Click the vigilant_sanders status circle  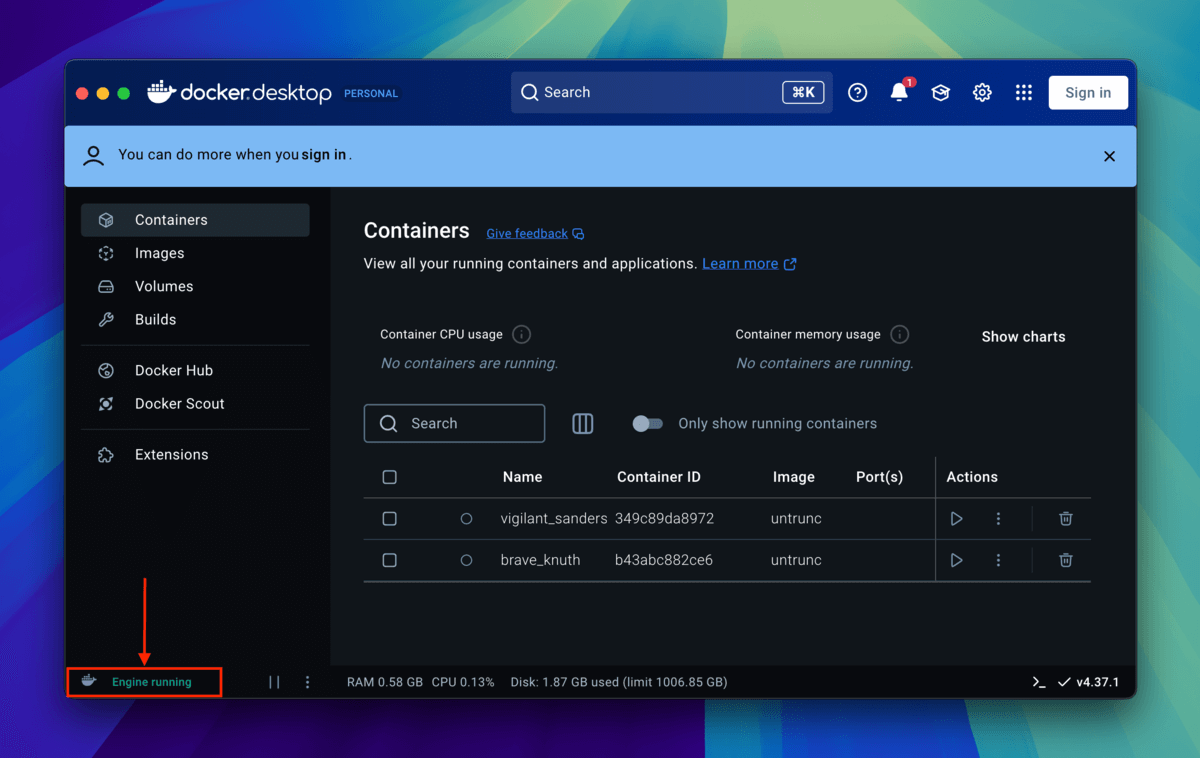tap(466, 519)
